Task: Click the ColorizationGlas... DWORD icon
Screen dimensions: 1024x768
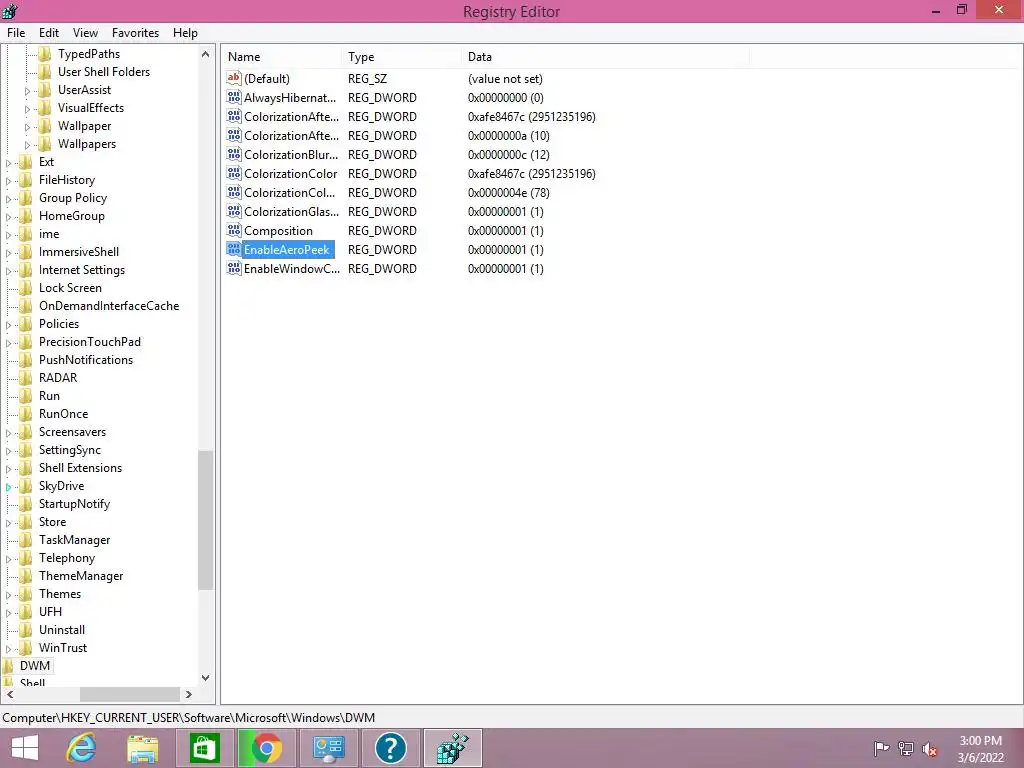Action: tap(234, 211)
